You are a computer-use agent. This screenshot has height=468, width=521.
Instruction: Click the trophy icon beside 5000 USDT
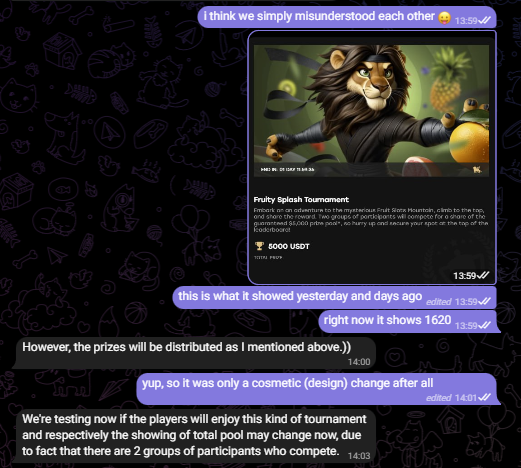259,246
